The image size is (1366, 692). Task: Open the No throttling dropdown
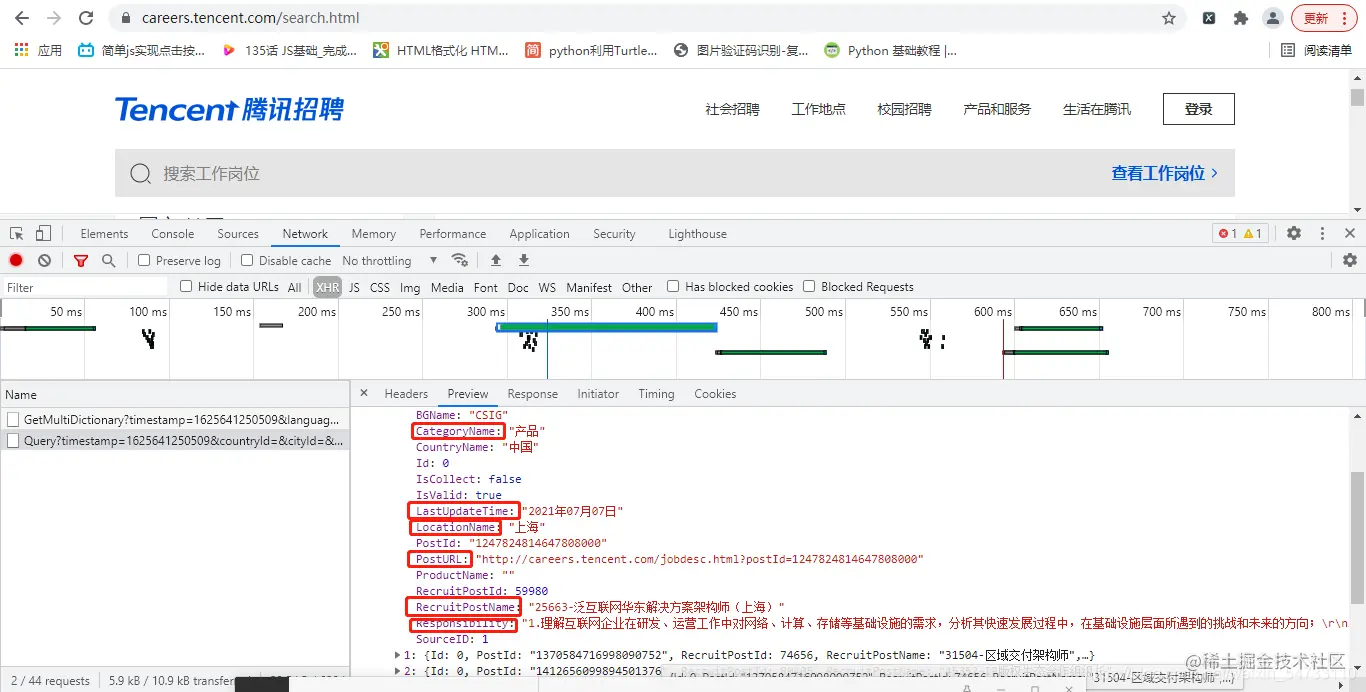tap(390, 260)
